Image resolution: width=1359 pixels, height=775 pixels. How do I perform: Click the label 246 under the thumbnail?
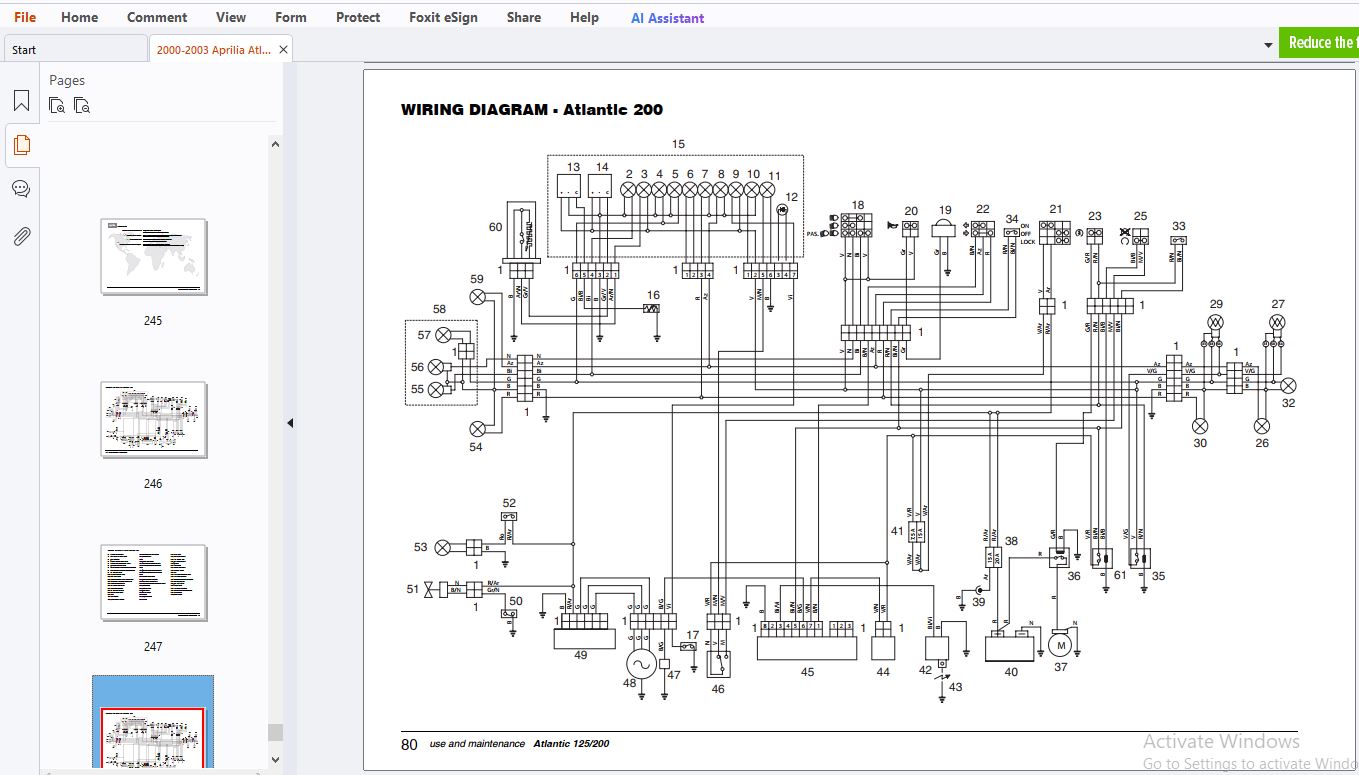click(153, 484)
